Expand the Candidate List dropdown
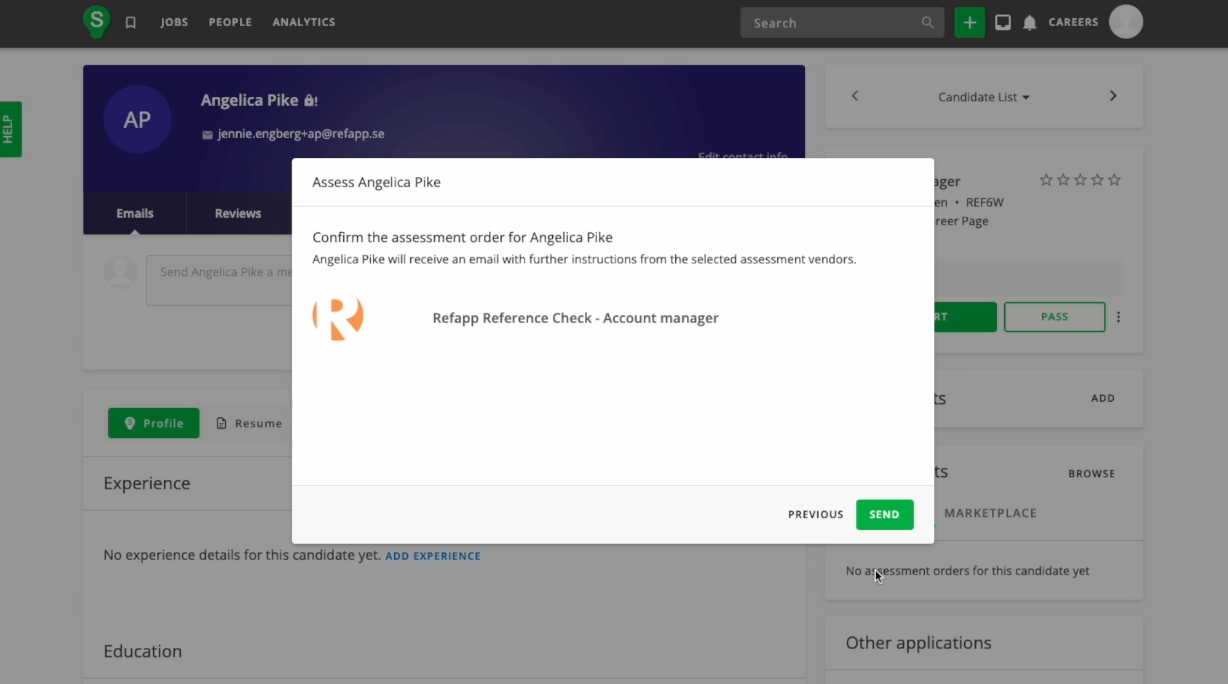 pyautogui.click(x=983, y=97)
